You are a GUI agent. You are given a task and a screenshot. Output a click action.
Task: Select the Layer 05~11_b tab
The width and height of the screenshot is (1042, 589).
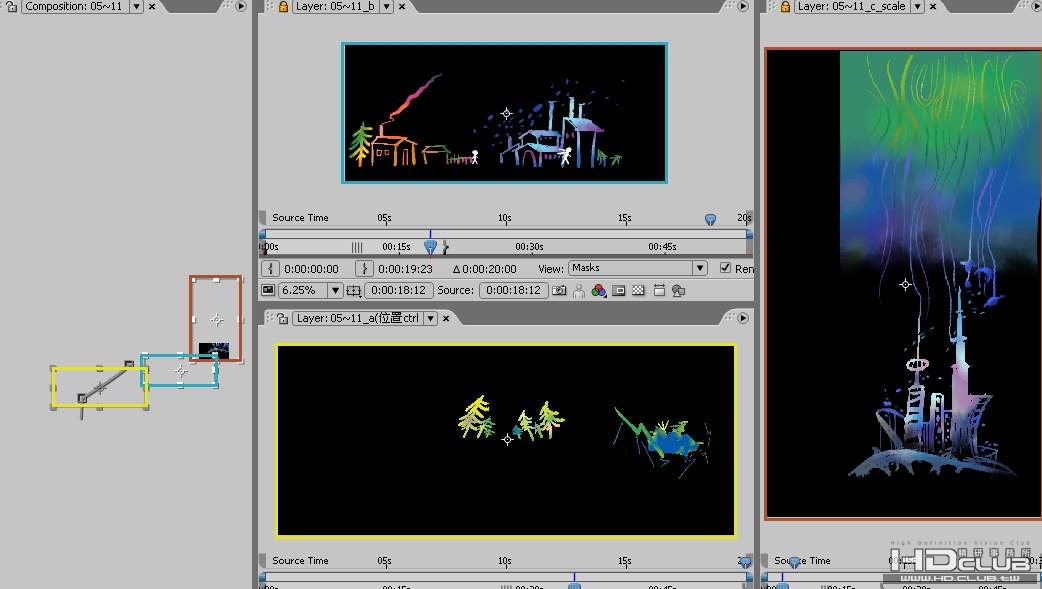(336, 7)
